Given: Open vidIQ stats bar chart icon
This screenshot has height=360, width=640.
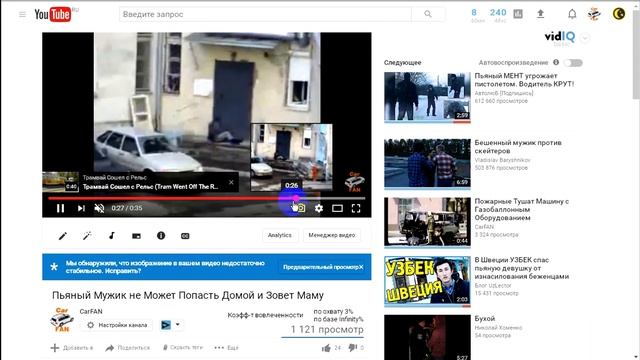Looking at the screenshot, I should [518, 14].
